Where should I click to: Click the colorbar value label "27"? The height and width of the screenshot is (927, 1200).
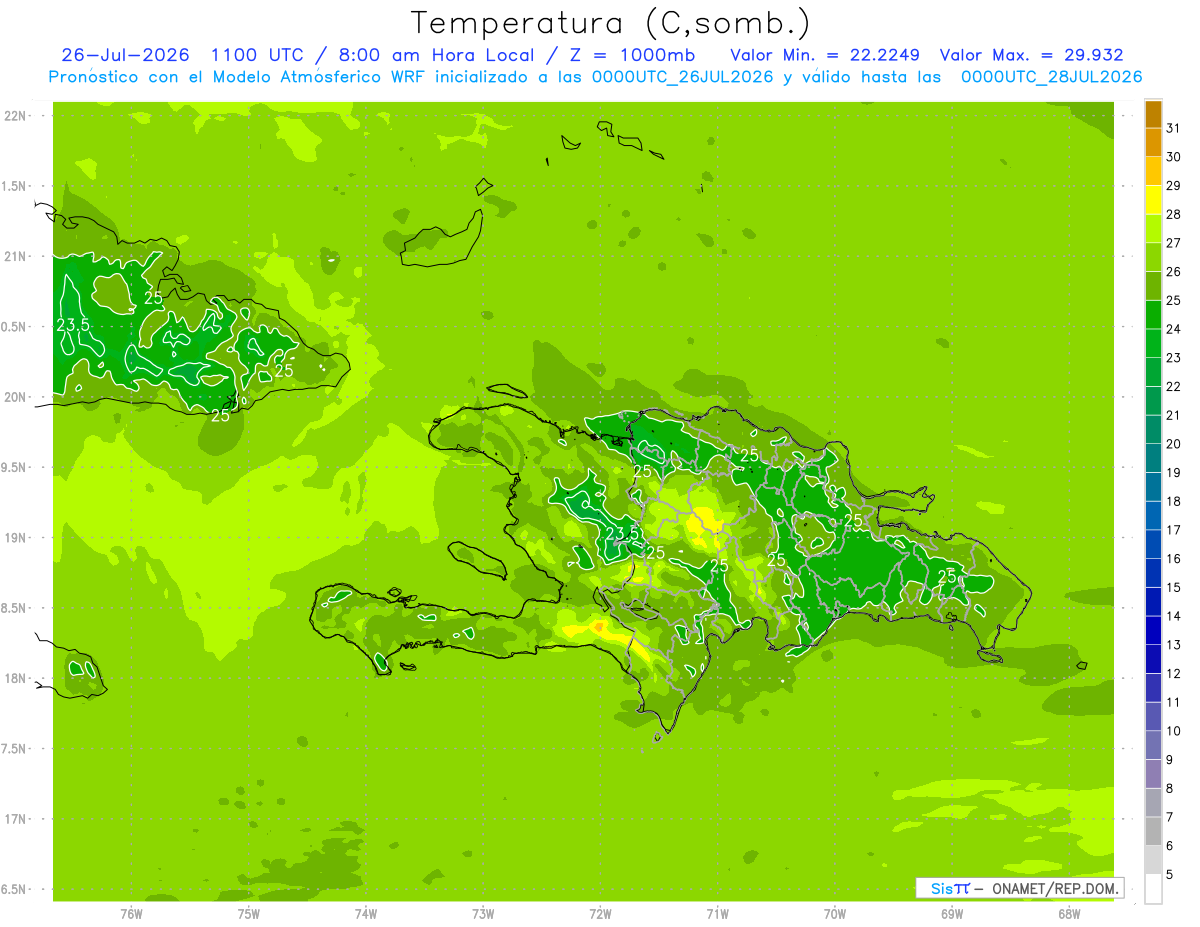pos(1173,243)
